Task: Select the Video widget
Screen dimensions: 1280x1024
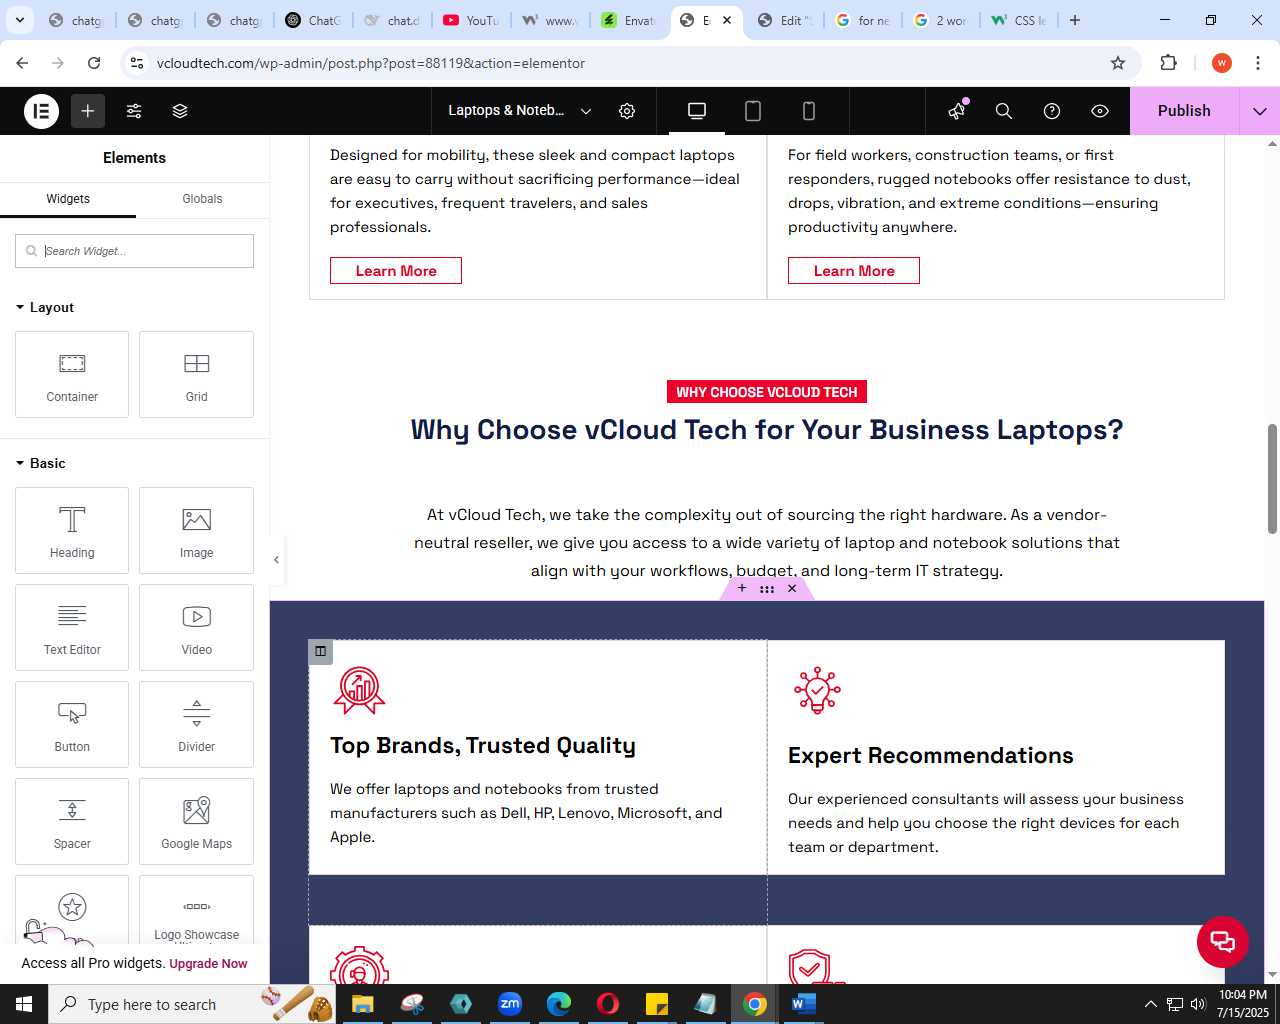Action: (x=196, y=627)
